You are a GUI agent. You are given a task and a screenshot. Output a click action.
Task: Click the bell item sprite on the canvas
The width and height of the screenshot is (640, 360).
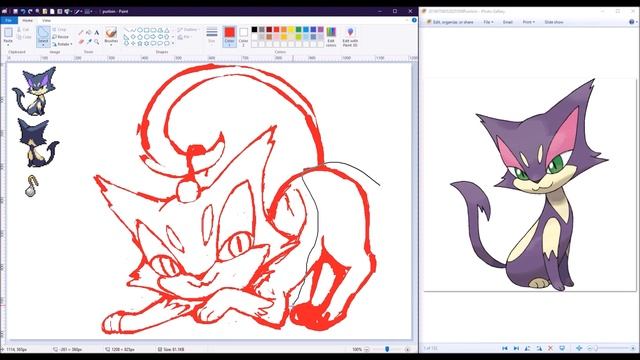coord(31,186)
